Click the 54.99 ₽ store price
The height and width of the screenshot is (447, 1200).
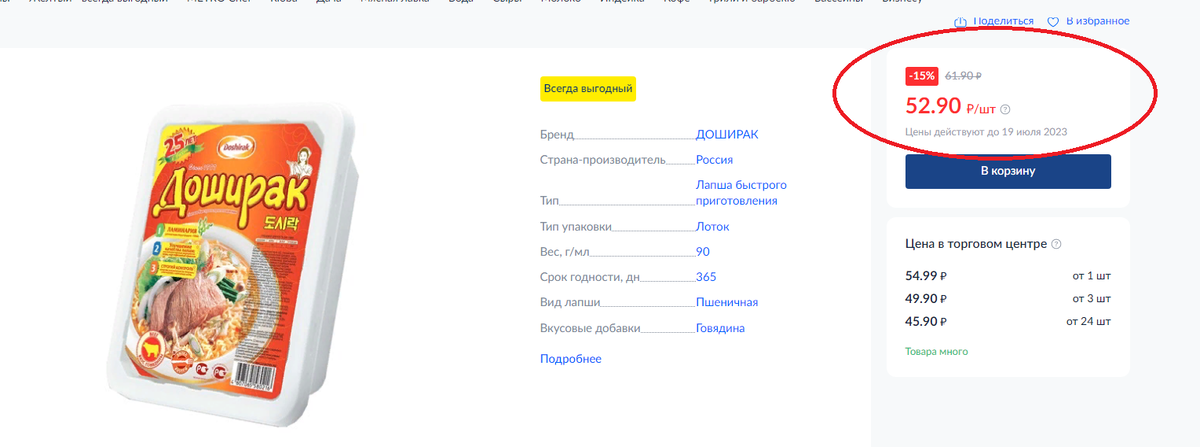click(x=926, y=275)
